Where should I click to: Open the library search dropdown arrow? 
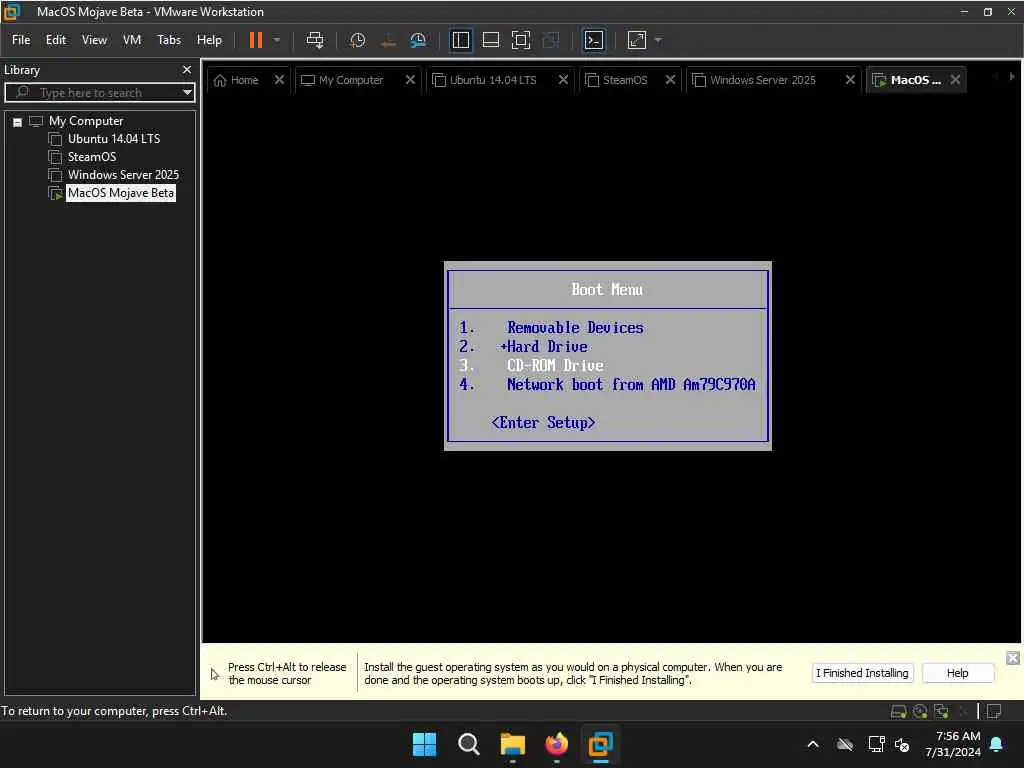click(x=187, y=93)
